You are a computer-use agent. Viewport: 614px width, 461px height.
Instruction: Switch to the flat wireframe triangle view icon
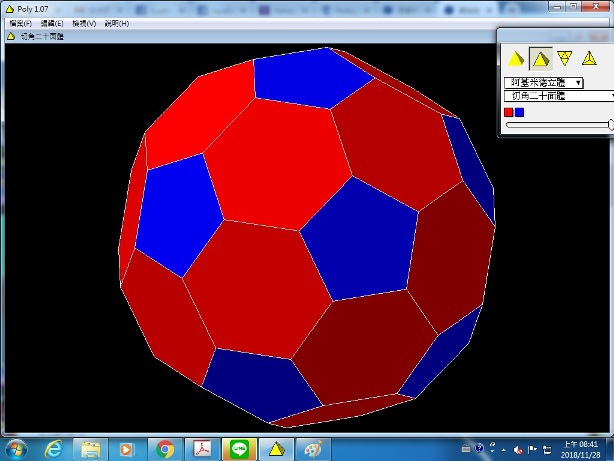(x=589, y=58)
